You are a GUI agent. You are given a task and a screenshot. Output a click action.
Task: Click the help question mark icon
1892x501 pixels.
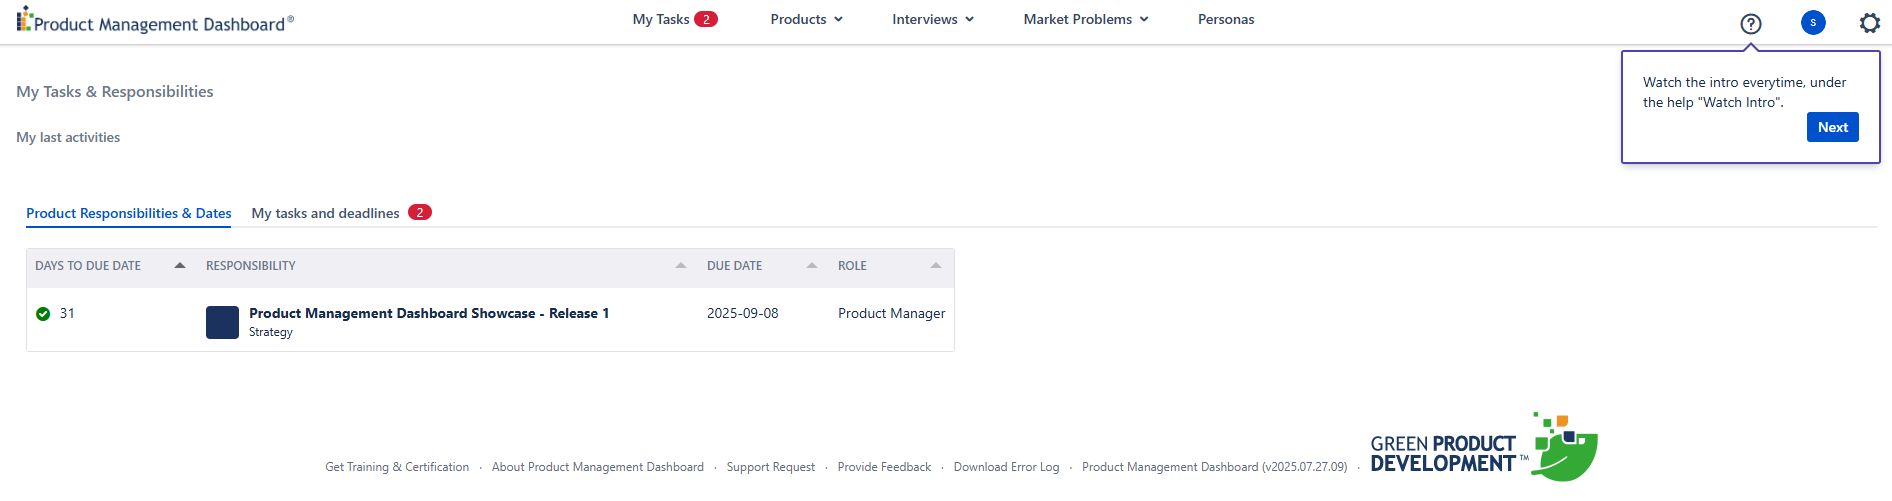pyautogui.click(x=1750, y=23)
